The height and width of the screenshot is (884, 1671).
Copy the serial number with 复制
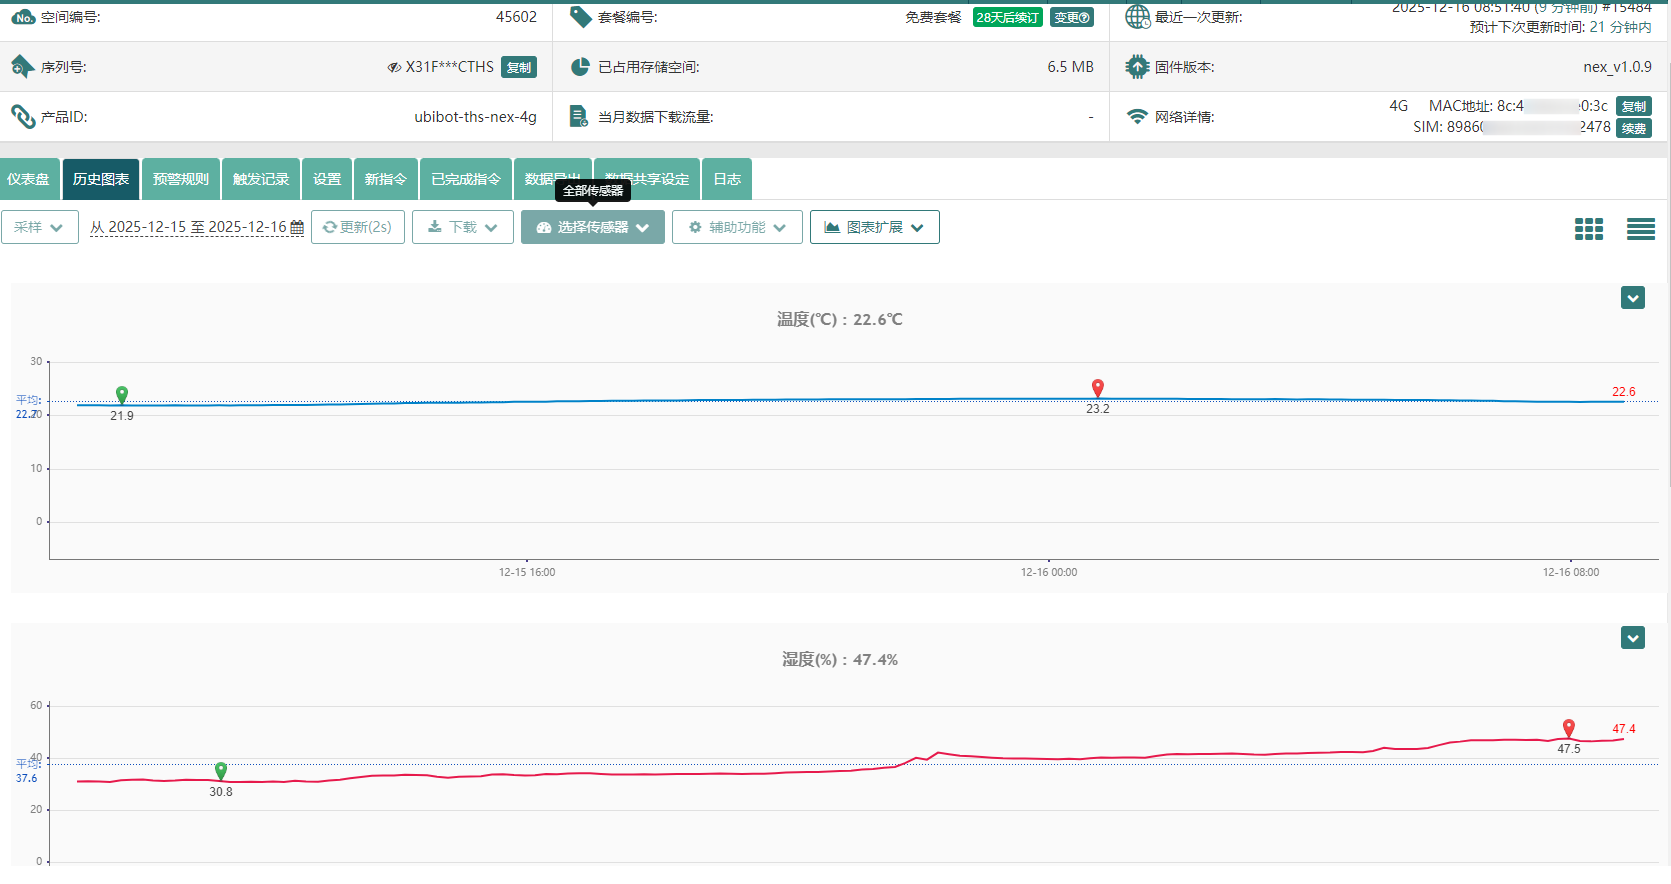click(x=518, y=67)
